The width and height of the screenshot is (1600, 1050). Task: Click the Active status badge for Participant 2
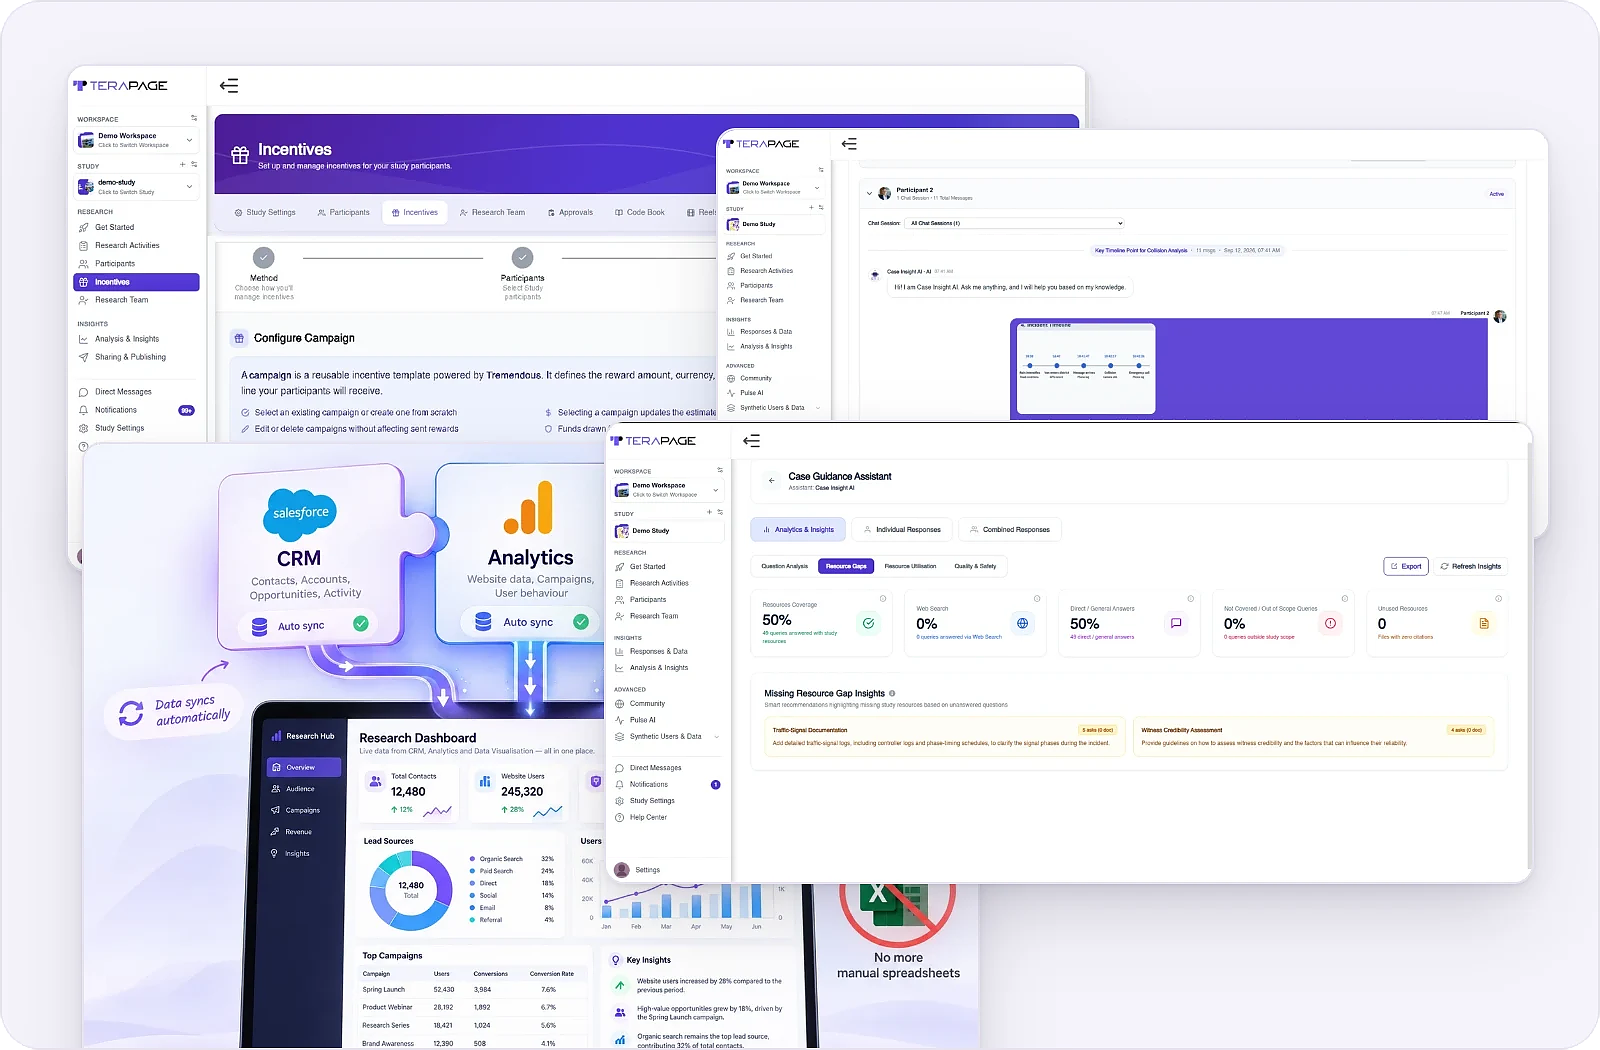pos(1496,194)
